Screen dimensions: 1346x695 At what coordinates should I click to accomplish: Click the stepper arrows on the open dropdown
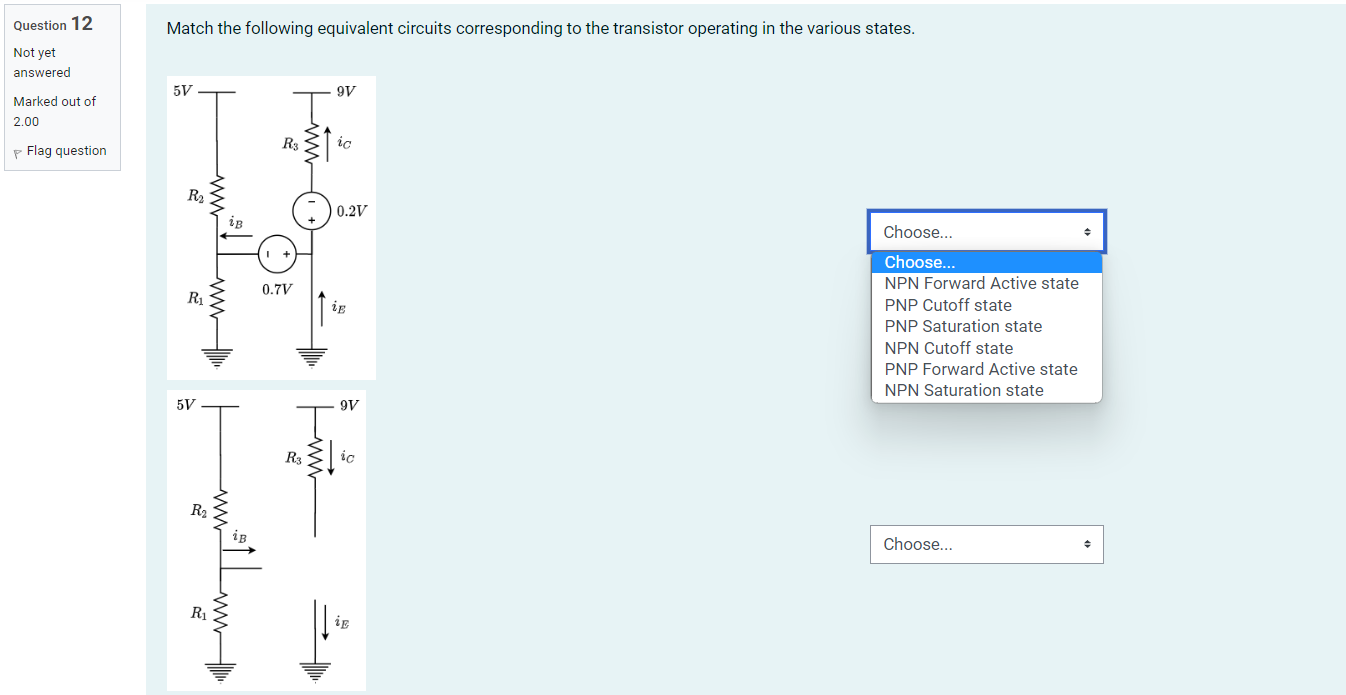(x=1088, y=231)
